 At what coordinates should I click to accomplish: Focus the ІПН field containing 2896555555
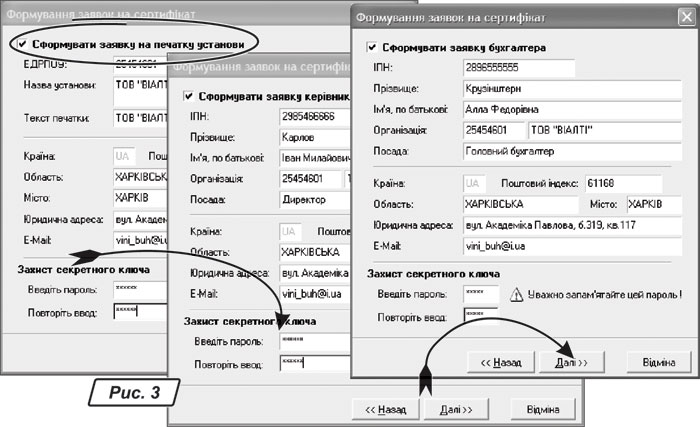coord(520,68)
